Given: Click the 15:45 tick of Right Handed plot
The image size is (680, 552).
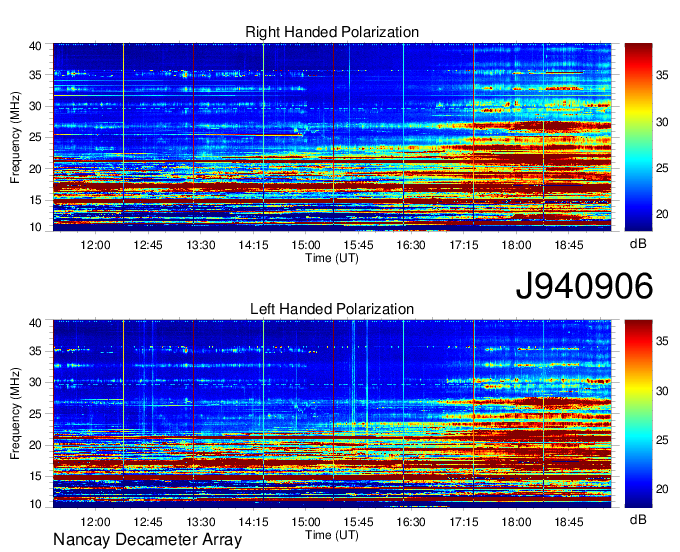Looking at the screenshot, I should pyautogui.click(x=359, y=245).
